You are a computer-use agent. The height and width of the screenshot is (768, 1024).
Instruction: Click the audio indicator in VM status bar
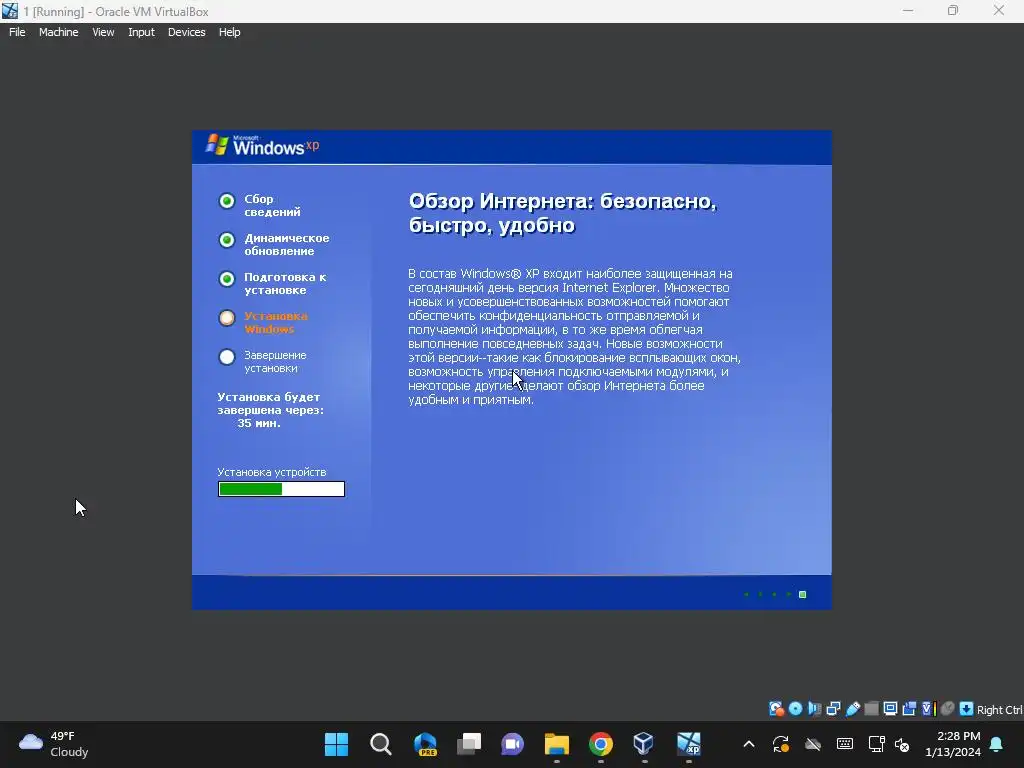[x=814, y=709]
